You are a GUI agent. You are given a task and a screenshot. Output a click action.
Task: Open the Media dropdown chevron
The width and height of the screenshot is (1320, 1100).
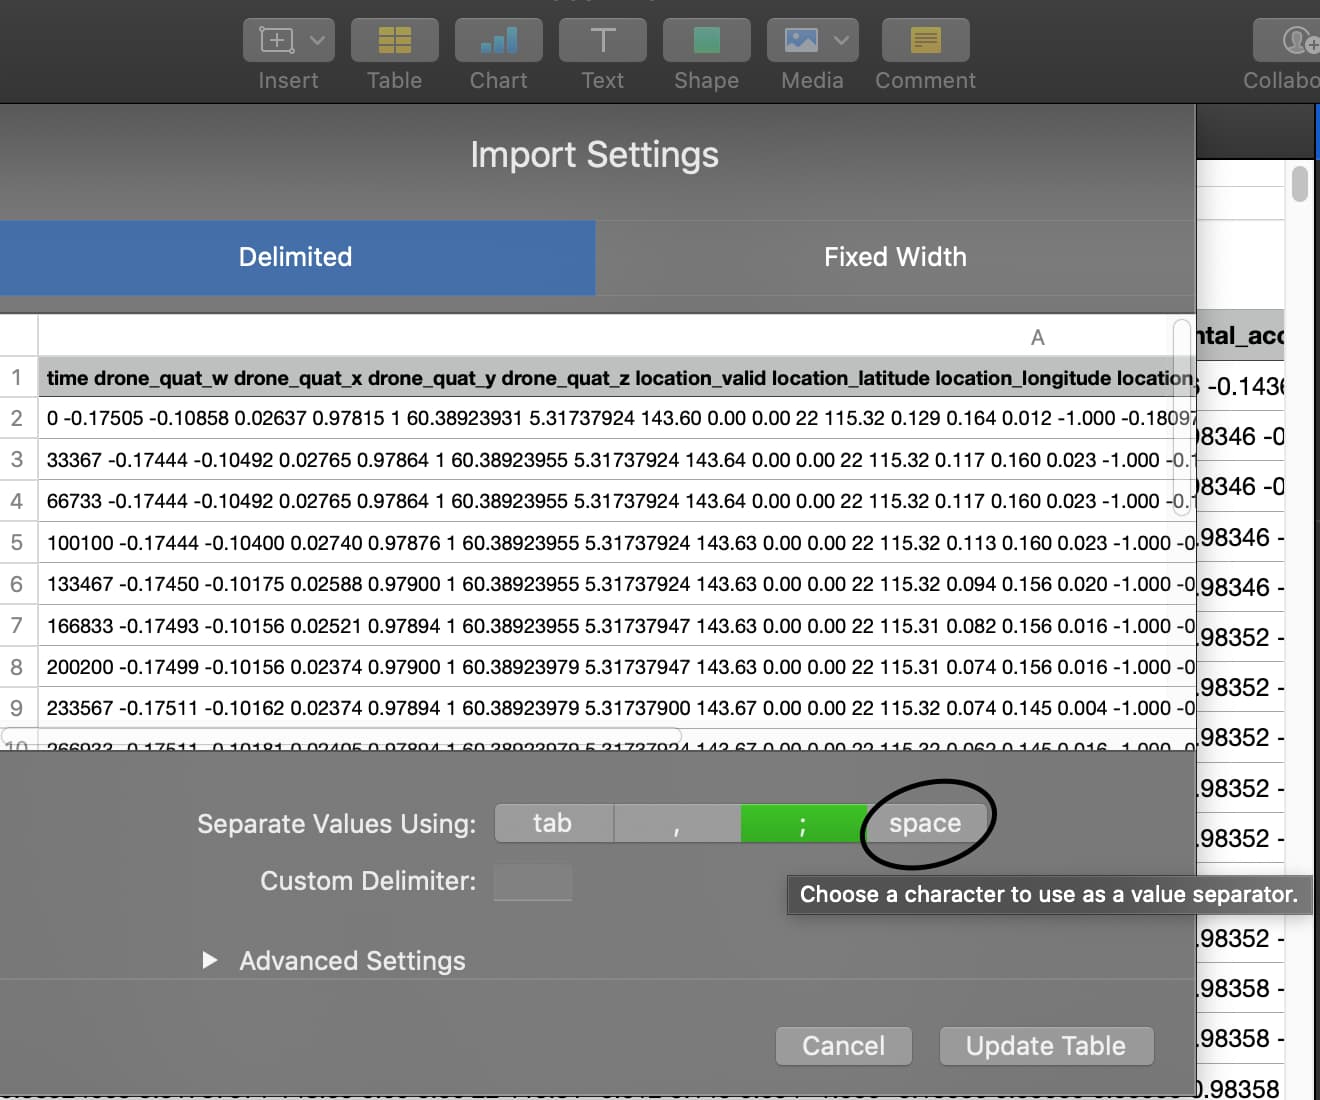(x=842, y=40)
